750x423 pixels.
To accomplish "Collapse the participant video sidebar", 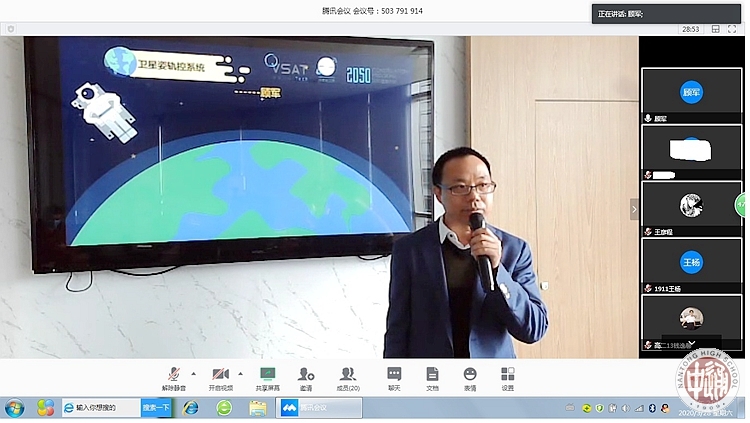I will pos(633,208).
